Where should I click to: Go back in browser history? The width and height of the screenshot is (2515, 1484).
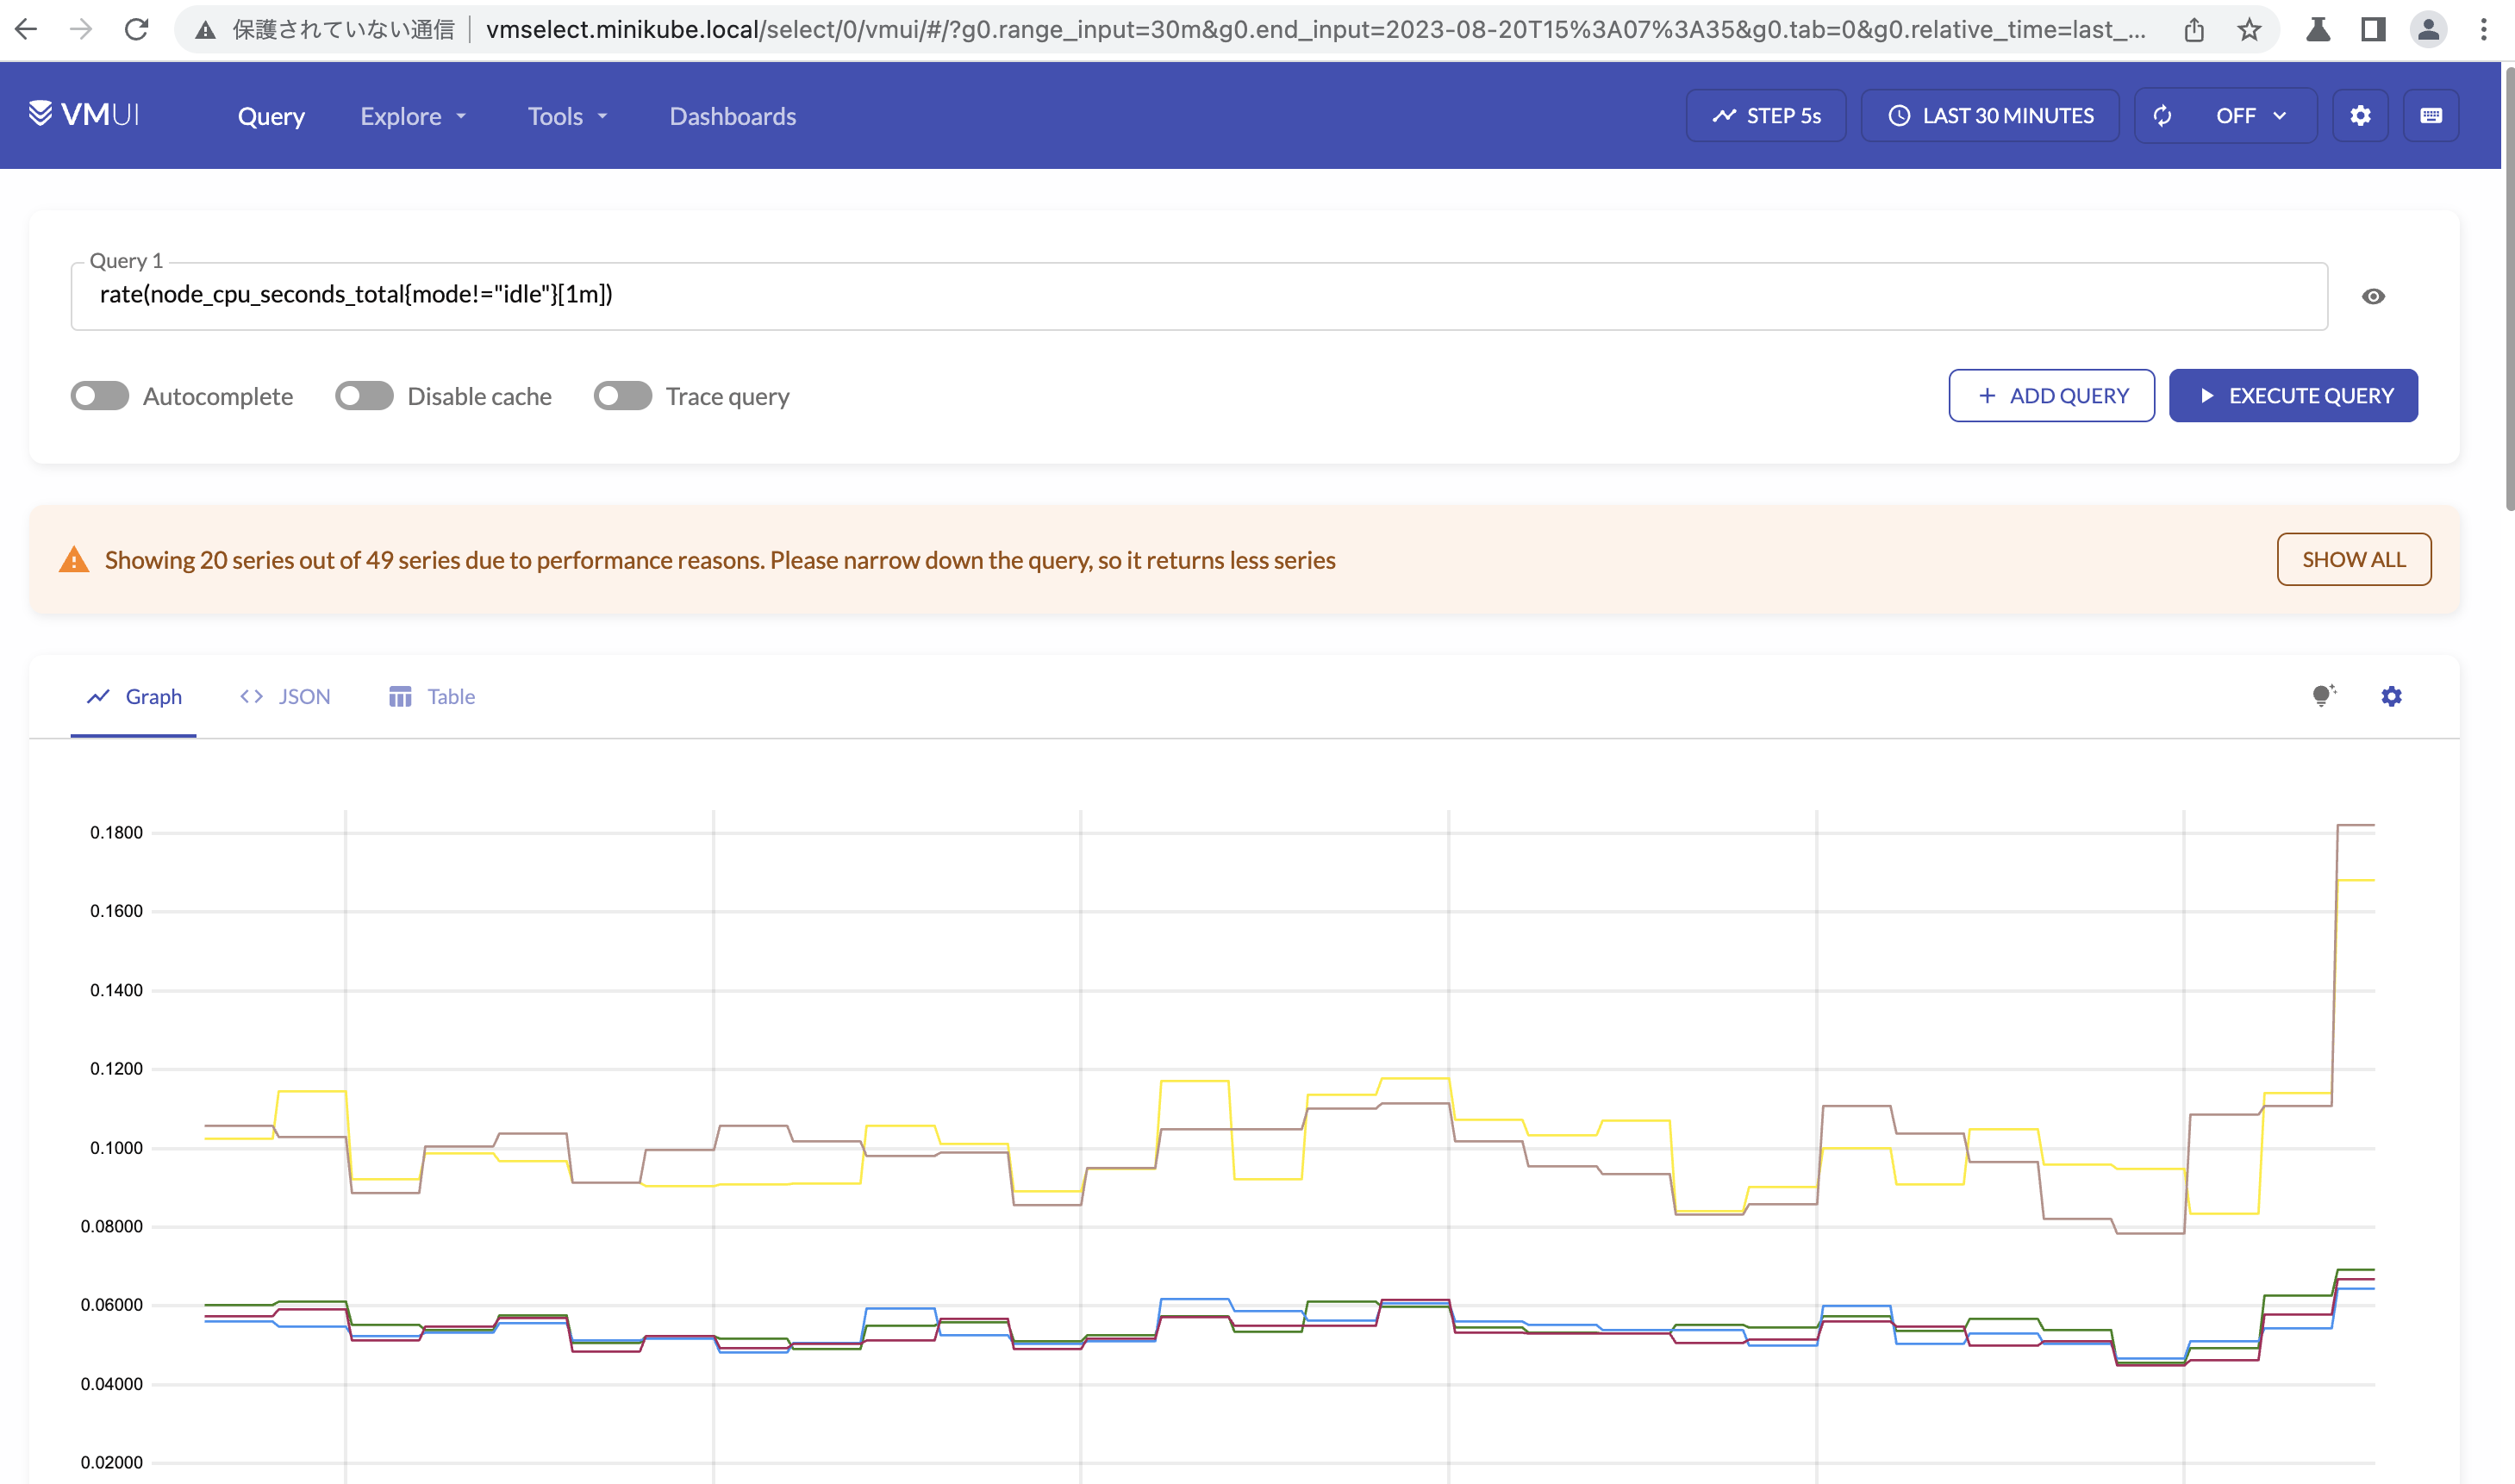pyautogui.click(x=27, y=30)
